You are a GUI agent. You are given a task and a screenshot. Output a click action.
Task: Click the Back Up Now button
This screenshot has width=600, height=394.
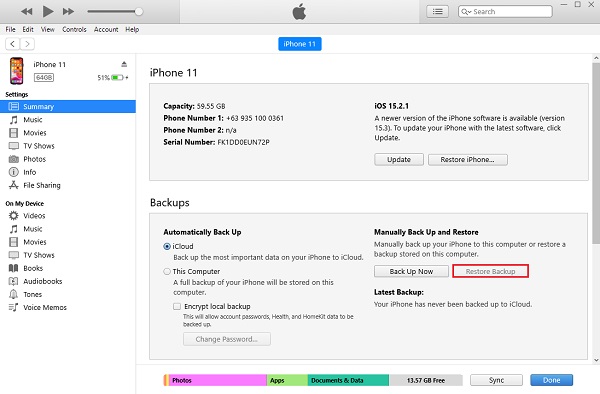click(411, 271)
